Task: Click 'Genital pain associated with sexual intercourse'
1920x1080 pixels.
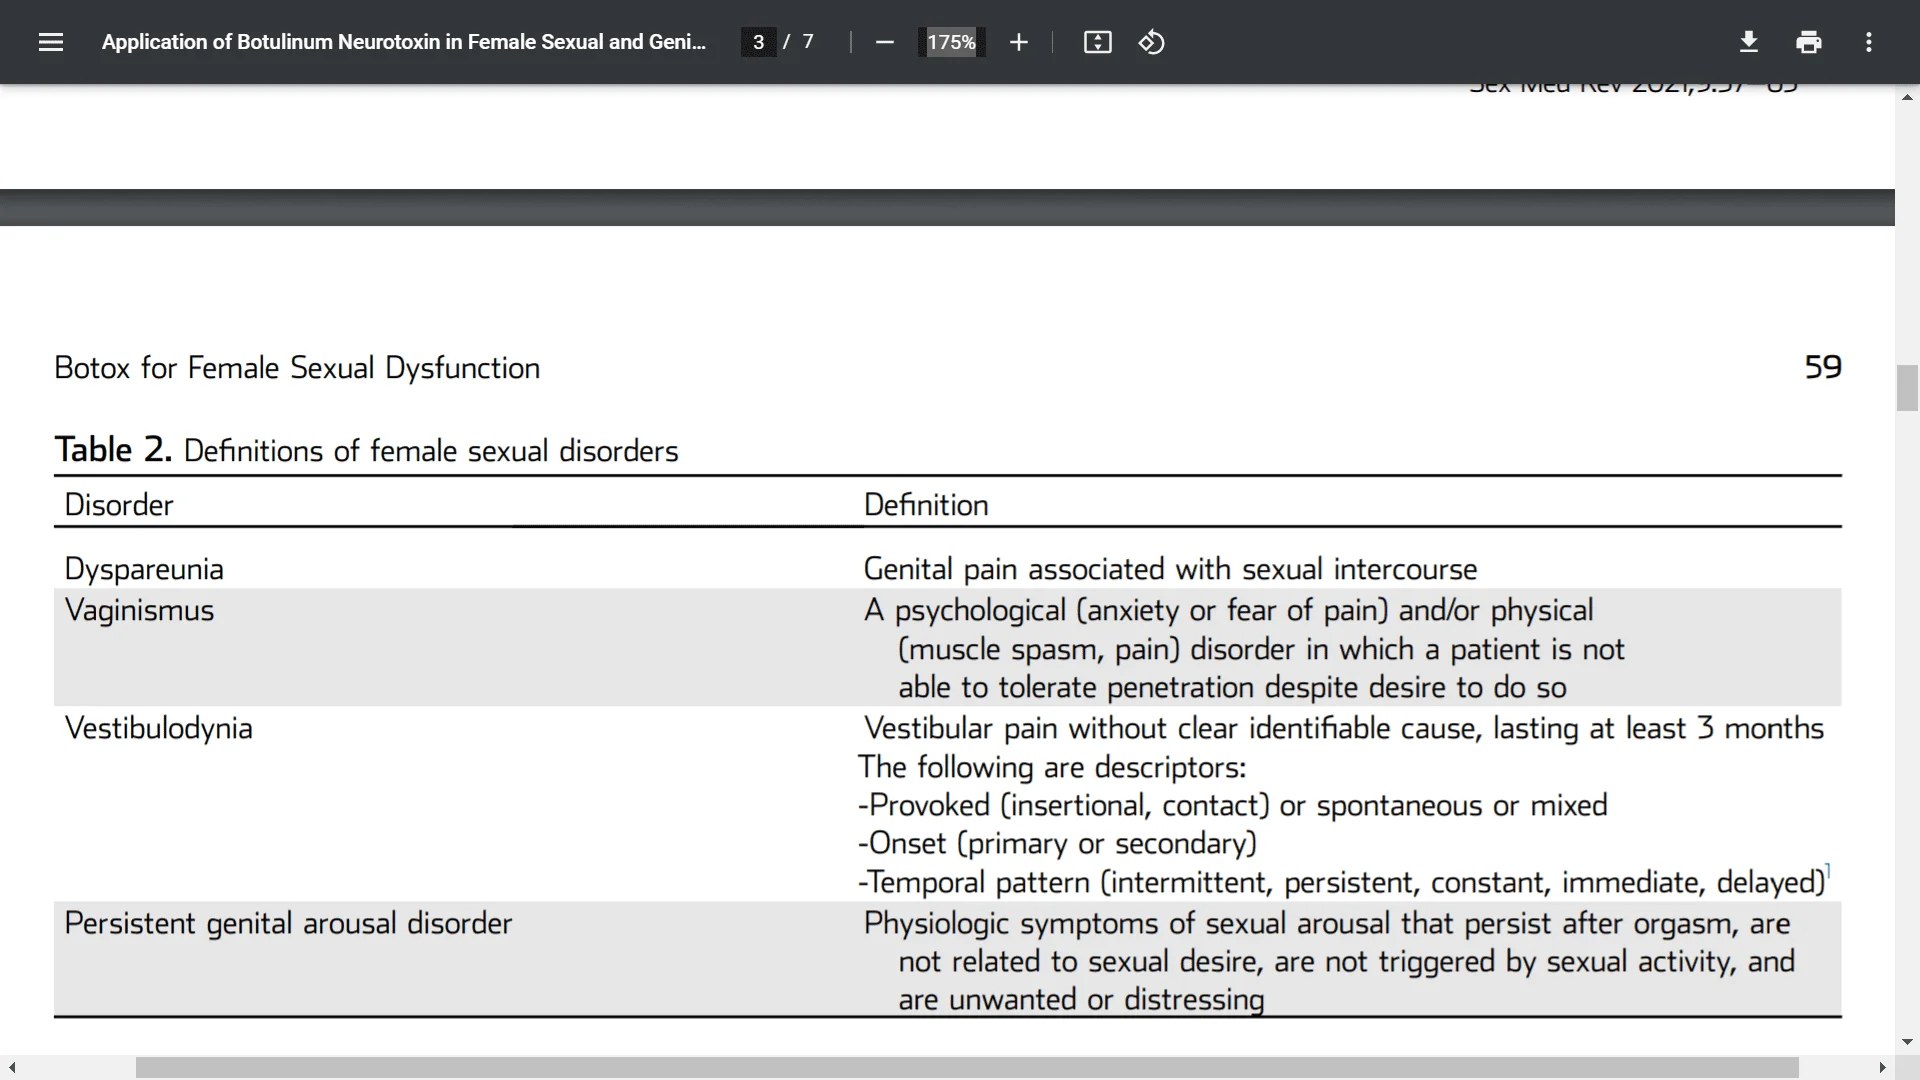Action: tap(1170, 569)
